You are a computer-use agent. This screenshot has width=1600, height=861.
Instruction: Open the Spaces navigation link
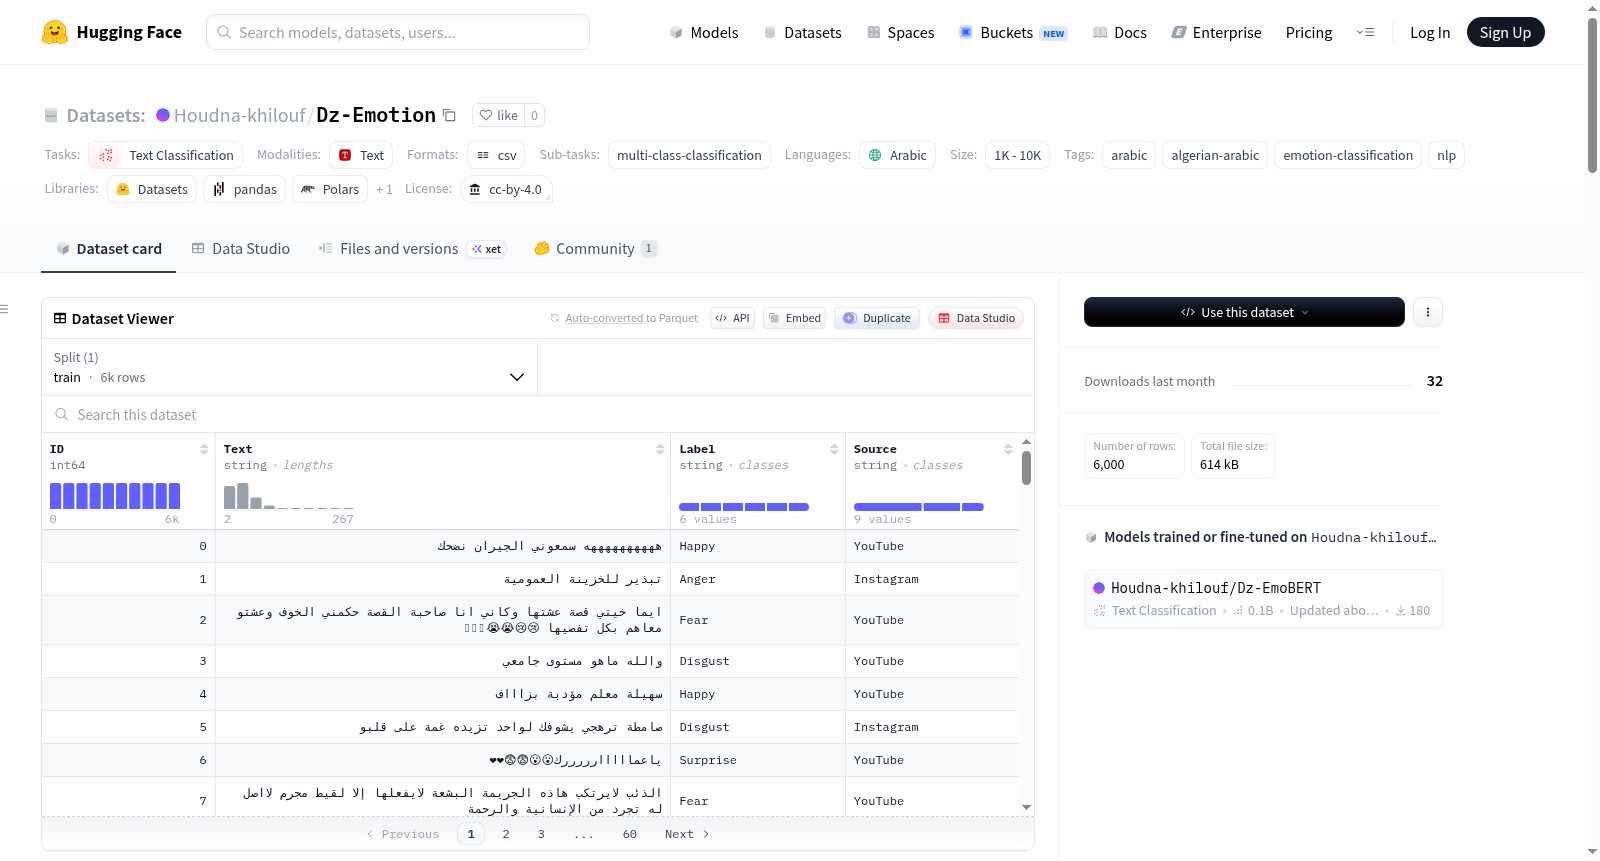(x=900, y=32)
